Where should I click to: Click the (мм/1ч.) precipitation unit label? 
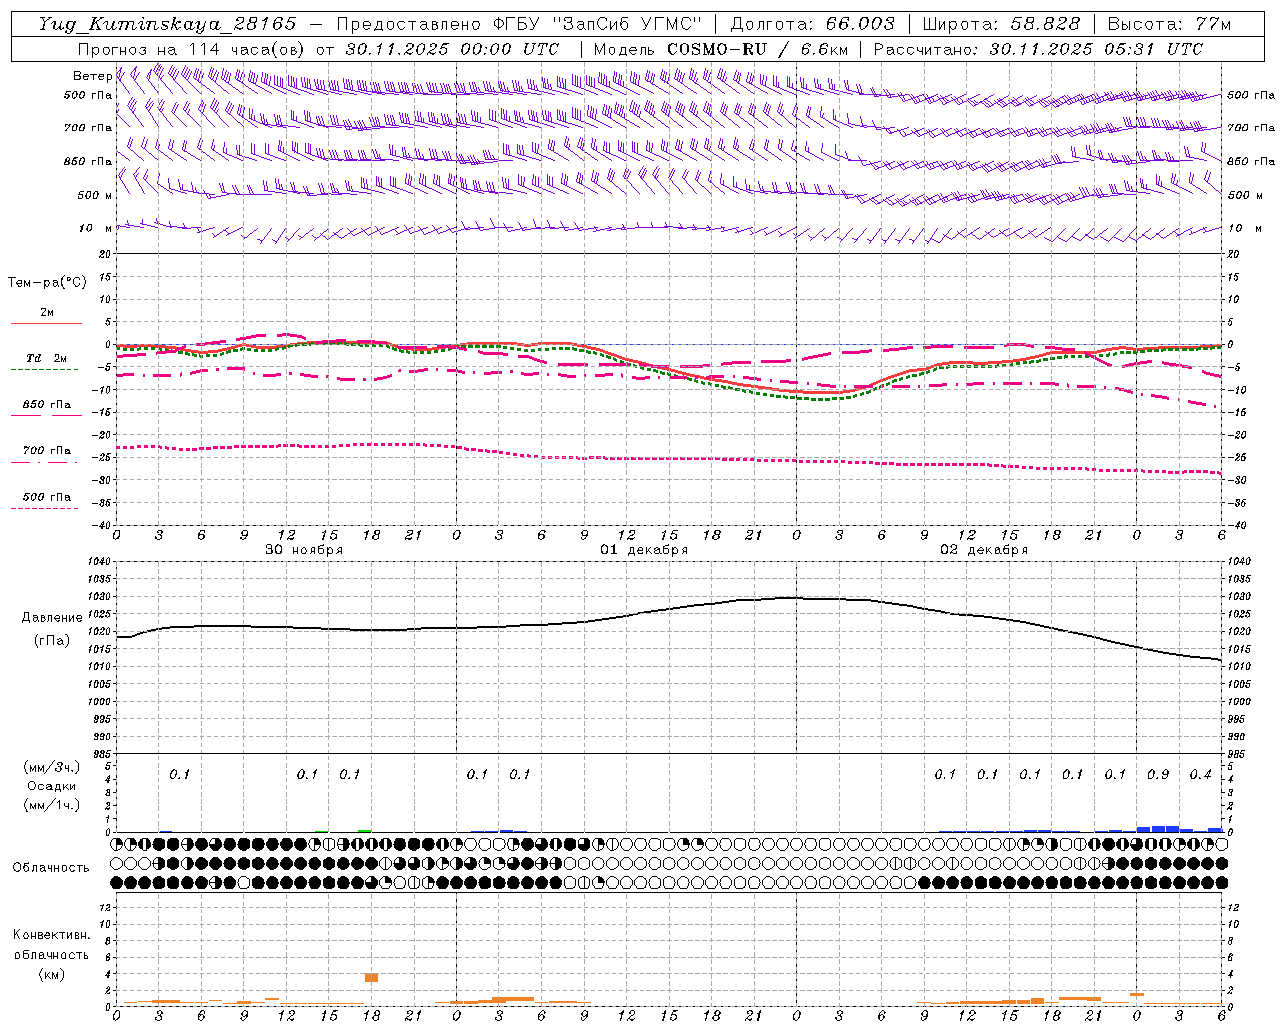click(x=52, y=805)
